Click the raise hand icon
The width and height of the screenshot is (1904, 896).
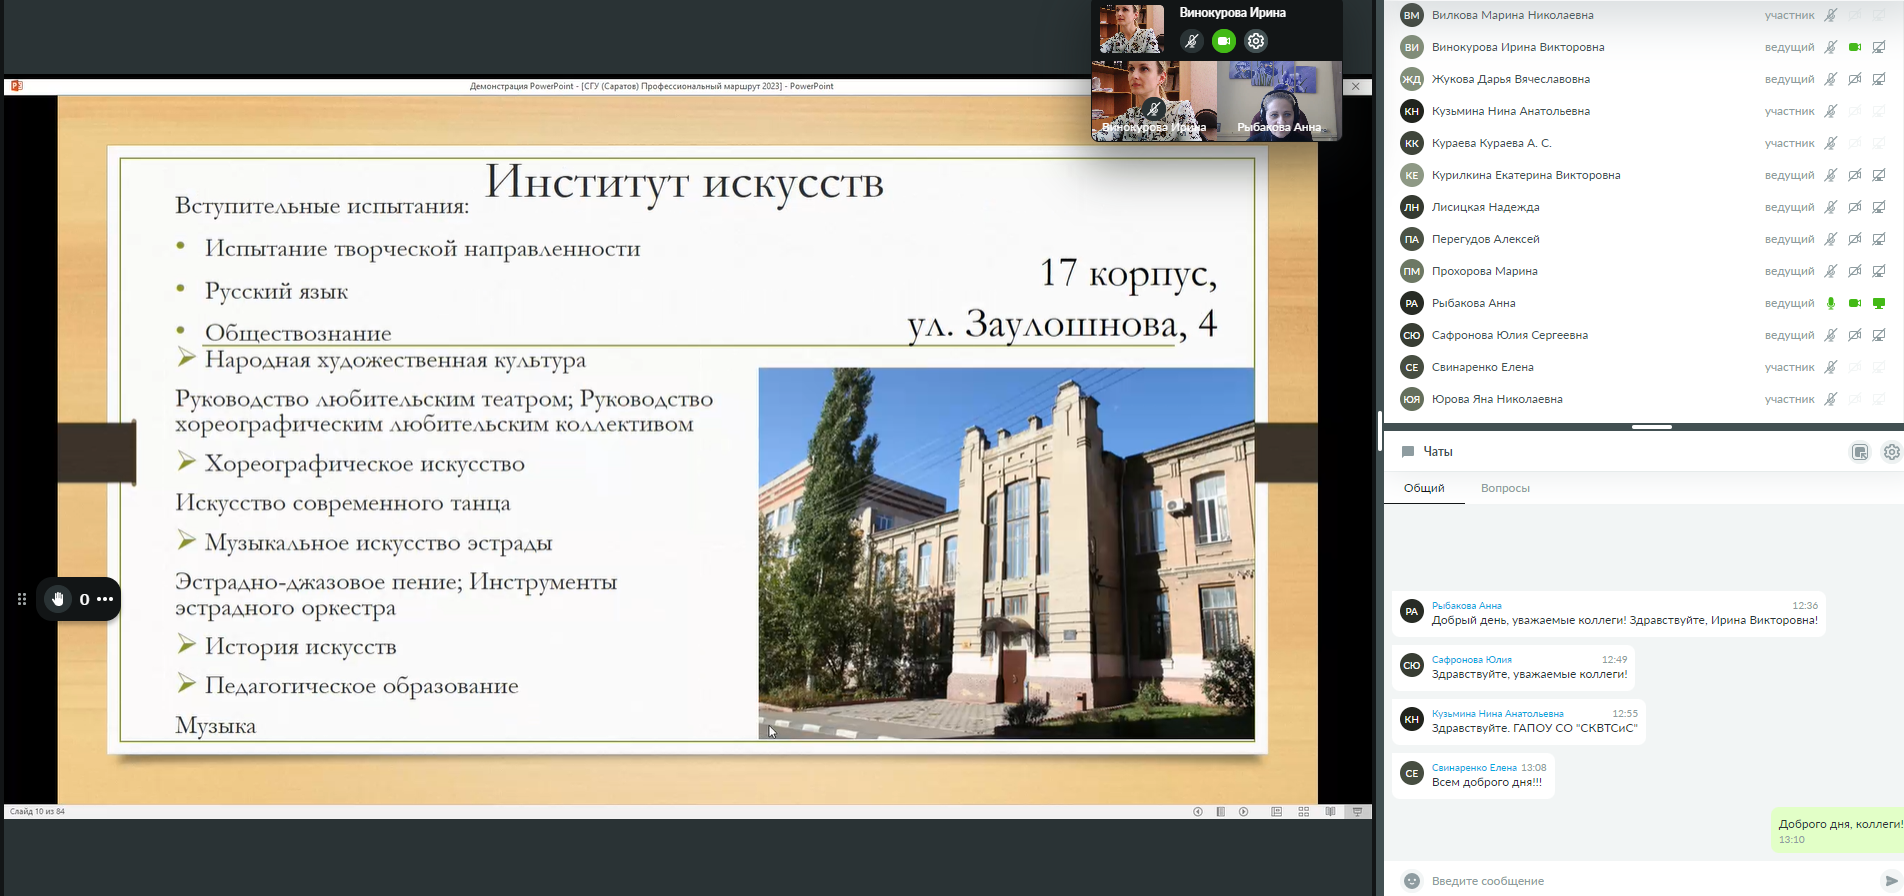pyautogui.click(x=58, y=599)
